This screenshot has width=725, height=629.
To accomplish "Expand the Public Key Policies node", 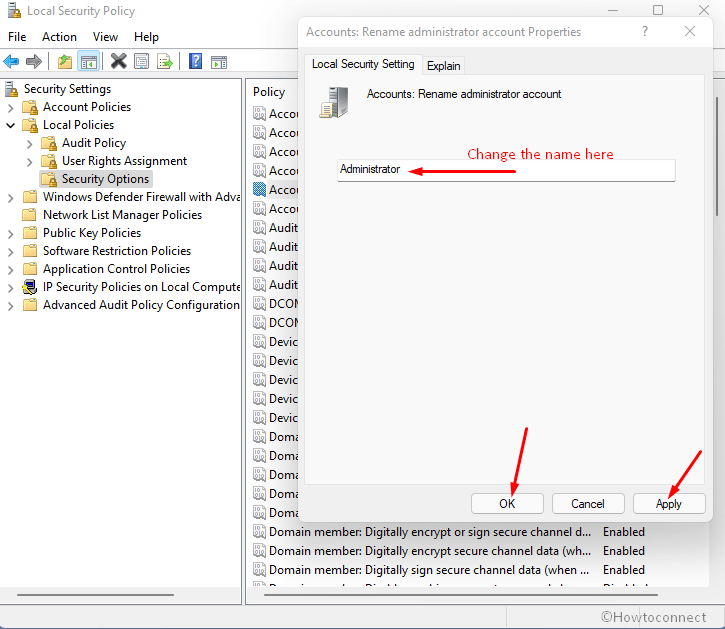I will click(x=11, y=234).
